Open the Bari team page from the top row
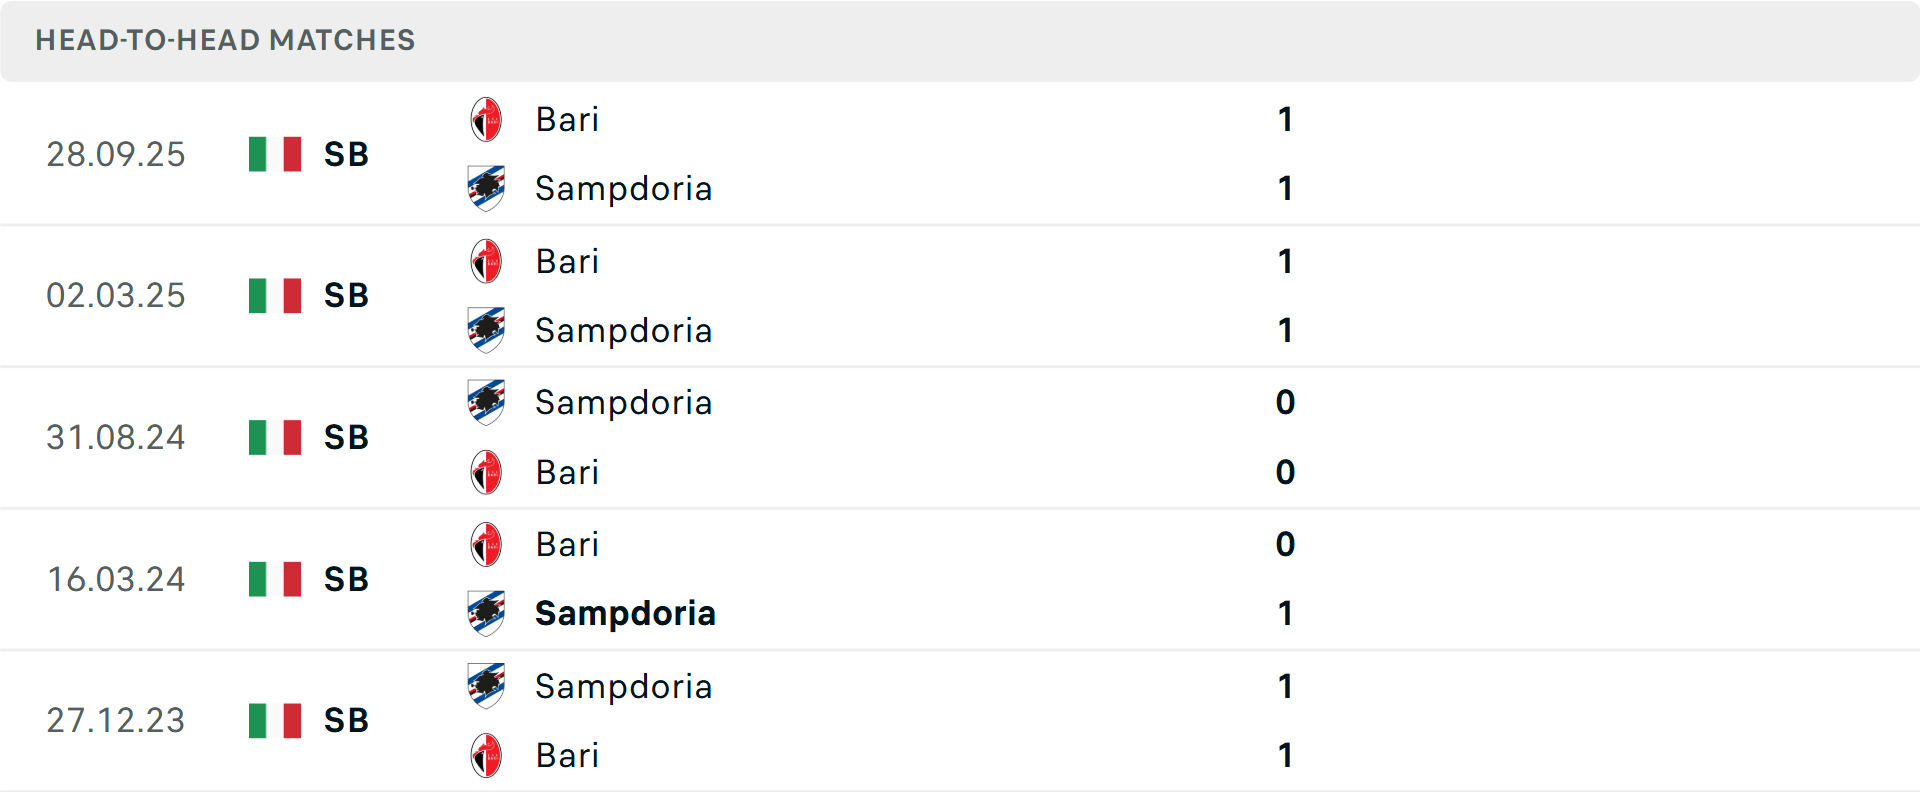 (x=566, y=119)
